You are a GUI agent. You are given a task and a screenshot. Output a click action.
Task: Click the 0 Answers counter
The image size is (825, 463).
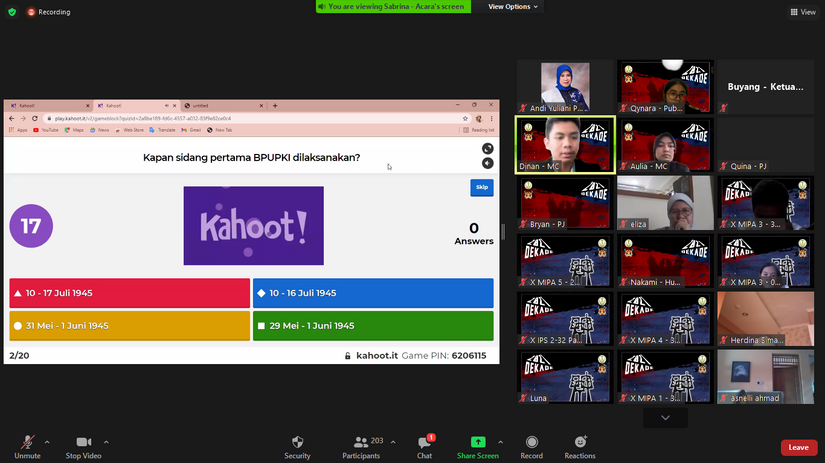[x=474, y=234]
